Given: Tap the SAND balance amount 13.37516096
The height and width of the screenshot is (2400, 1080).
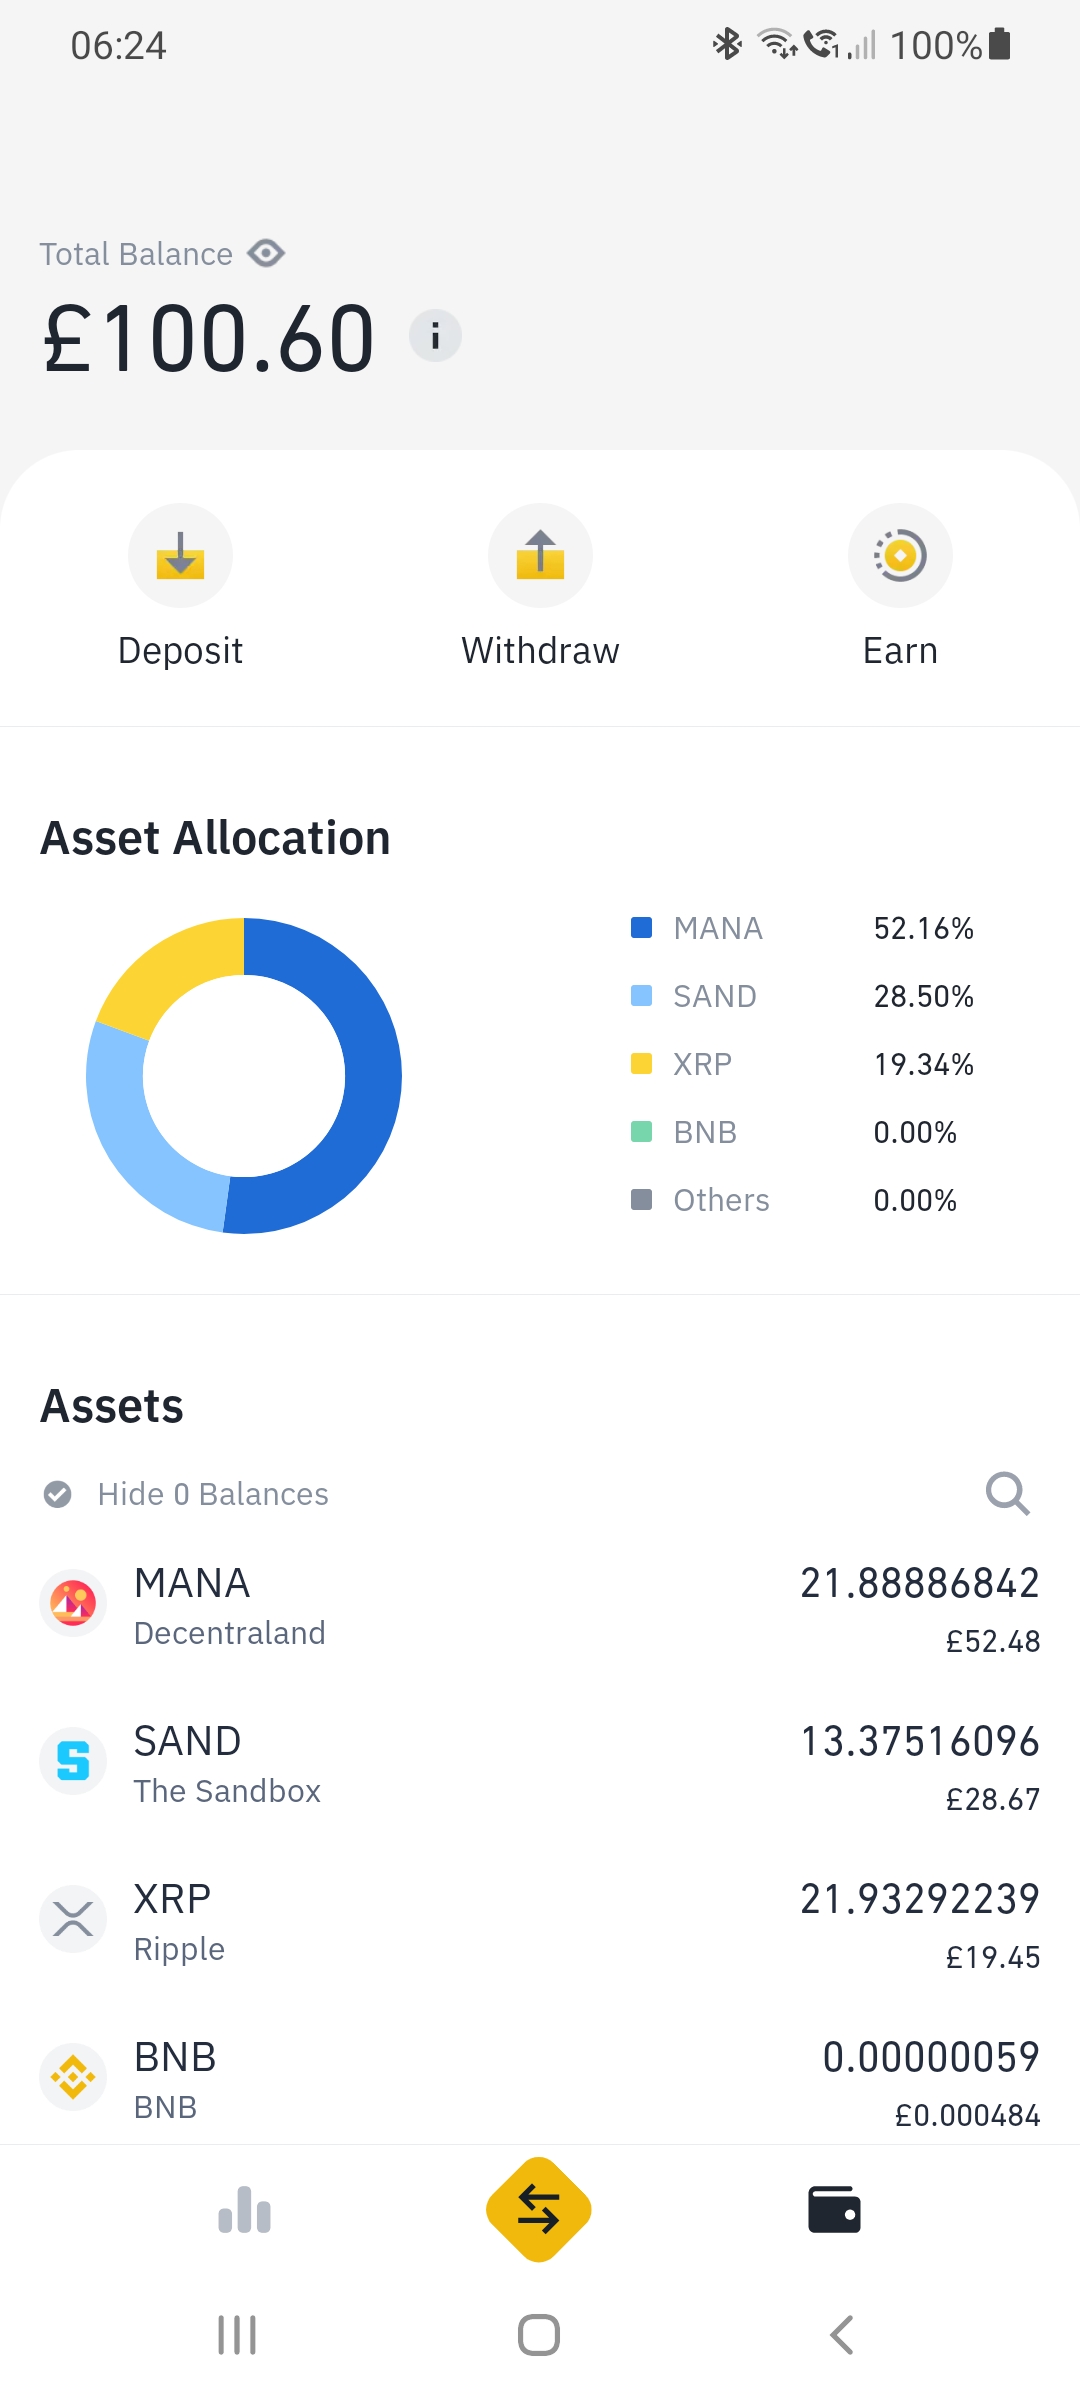Looking at the screenshot, I should pyautogui.click(x=919, y=1741).
